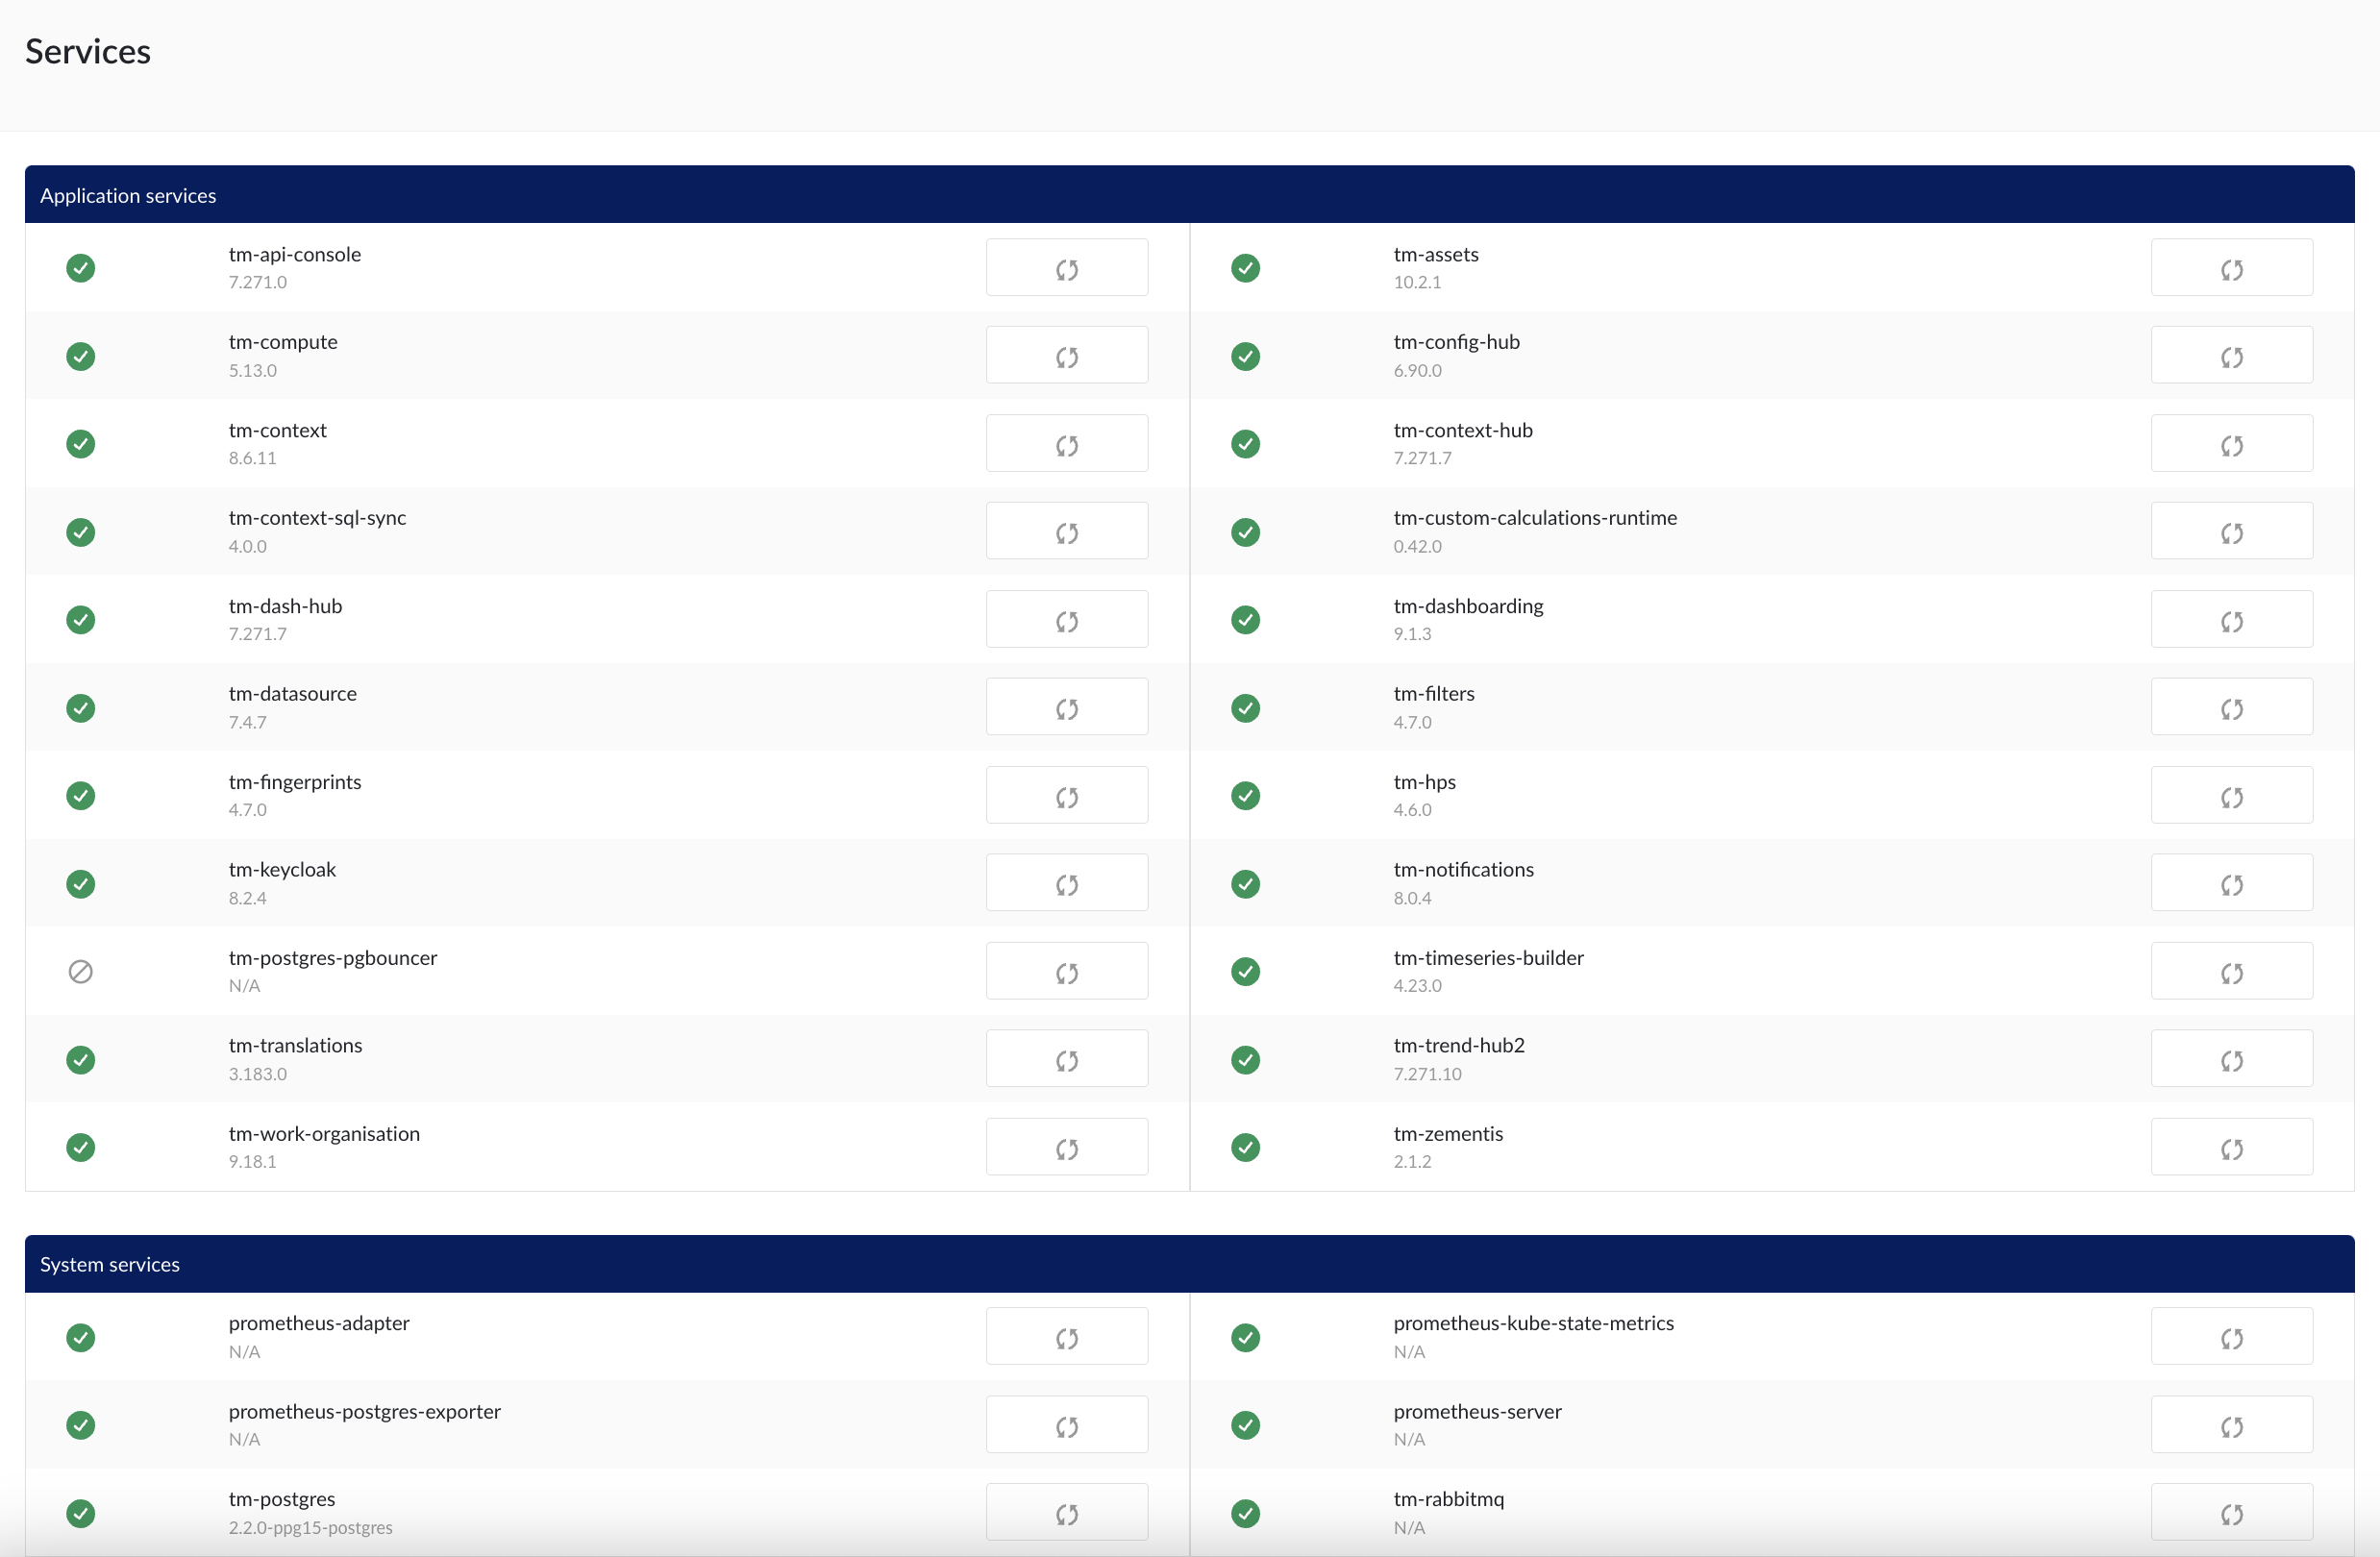Restart the prometheus-adapter service
This screenshot has width=2380, height=1557.
point(1066,1337)
